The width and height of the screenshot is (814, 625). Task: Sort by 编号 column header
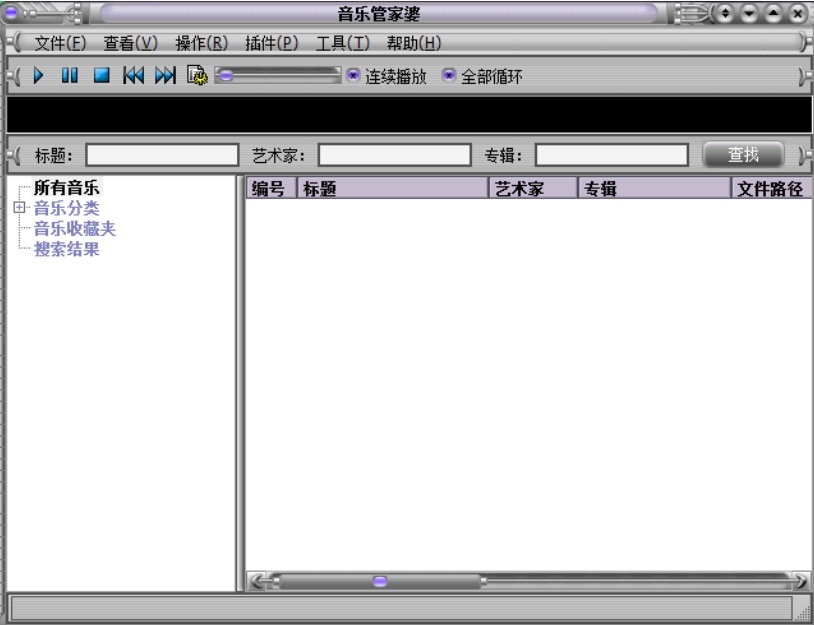point(270,188)
